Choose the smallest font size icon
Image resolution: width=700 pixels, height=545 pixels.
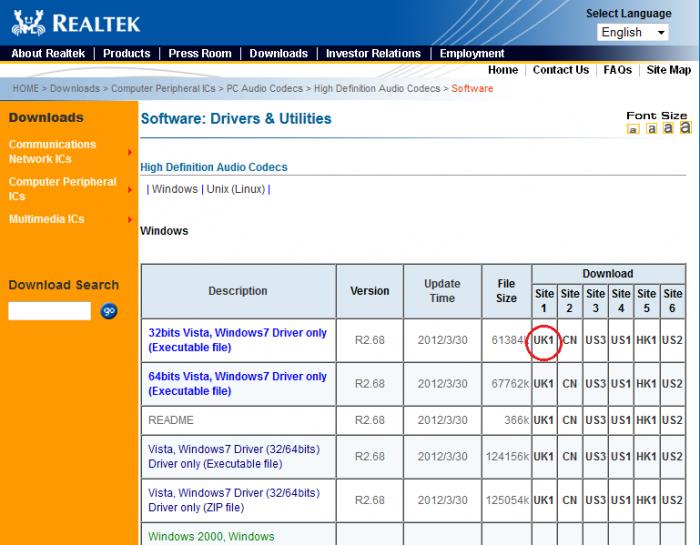(x=633, y=129)
